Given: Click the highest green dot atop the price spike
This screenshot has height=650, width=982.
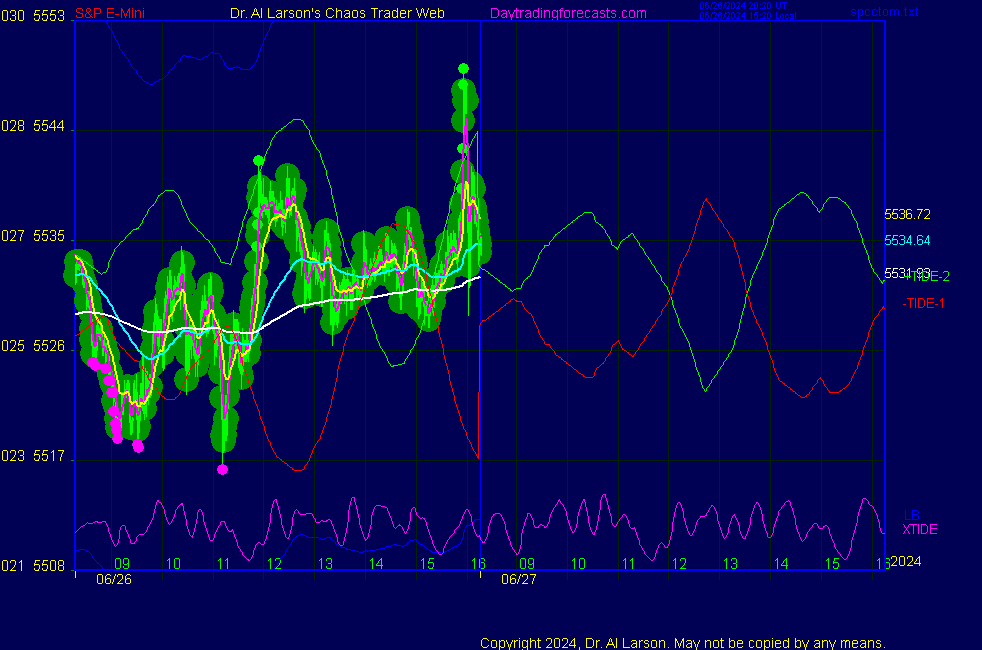Looking at the screenshot, I should (463, 68).
